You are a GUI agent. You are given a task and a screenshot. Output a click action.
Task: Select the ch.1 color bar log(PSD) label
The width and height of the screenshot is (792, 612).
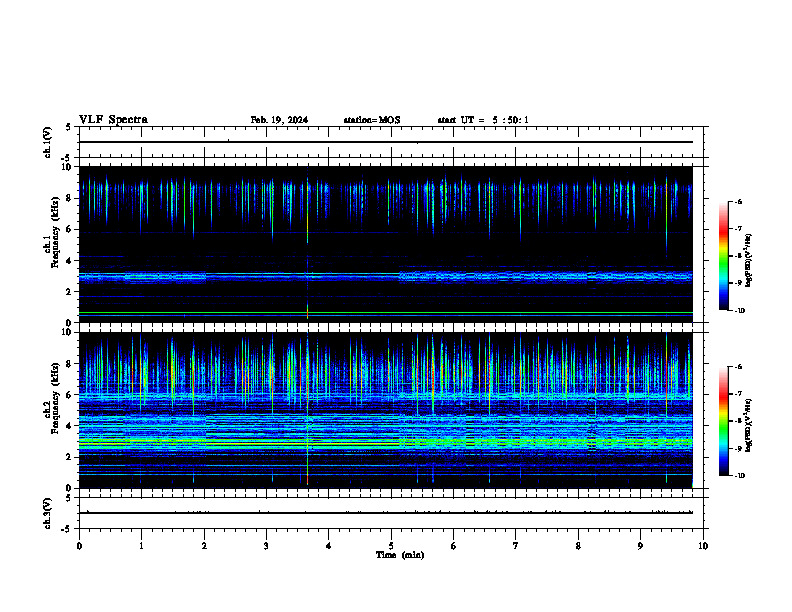749,261
